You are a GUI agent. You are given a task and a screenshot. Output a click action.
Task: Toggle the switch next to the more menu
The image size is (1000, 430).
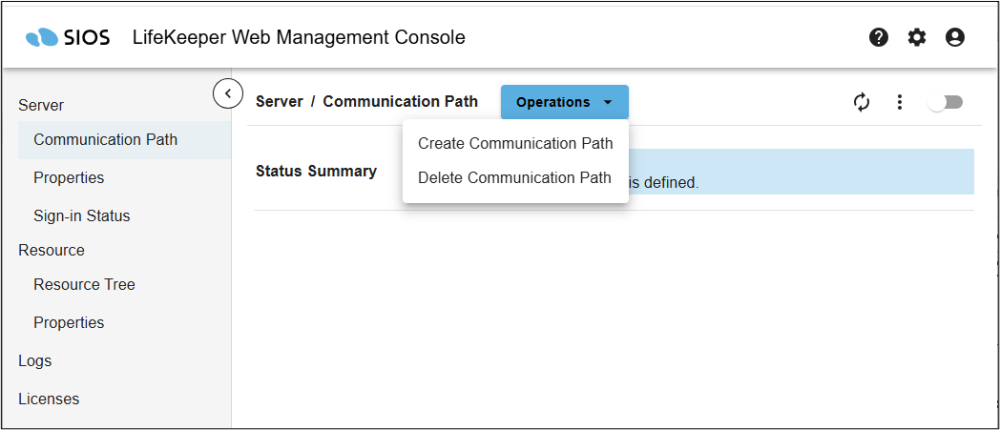point(945,102)
